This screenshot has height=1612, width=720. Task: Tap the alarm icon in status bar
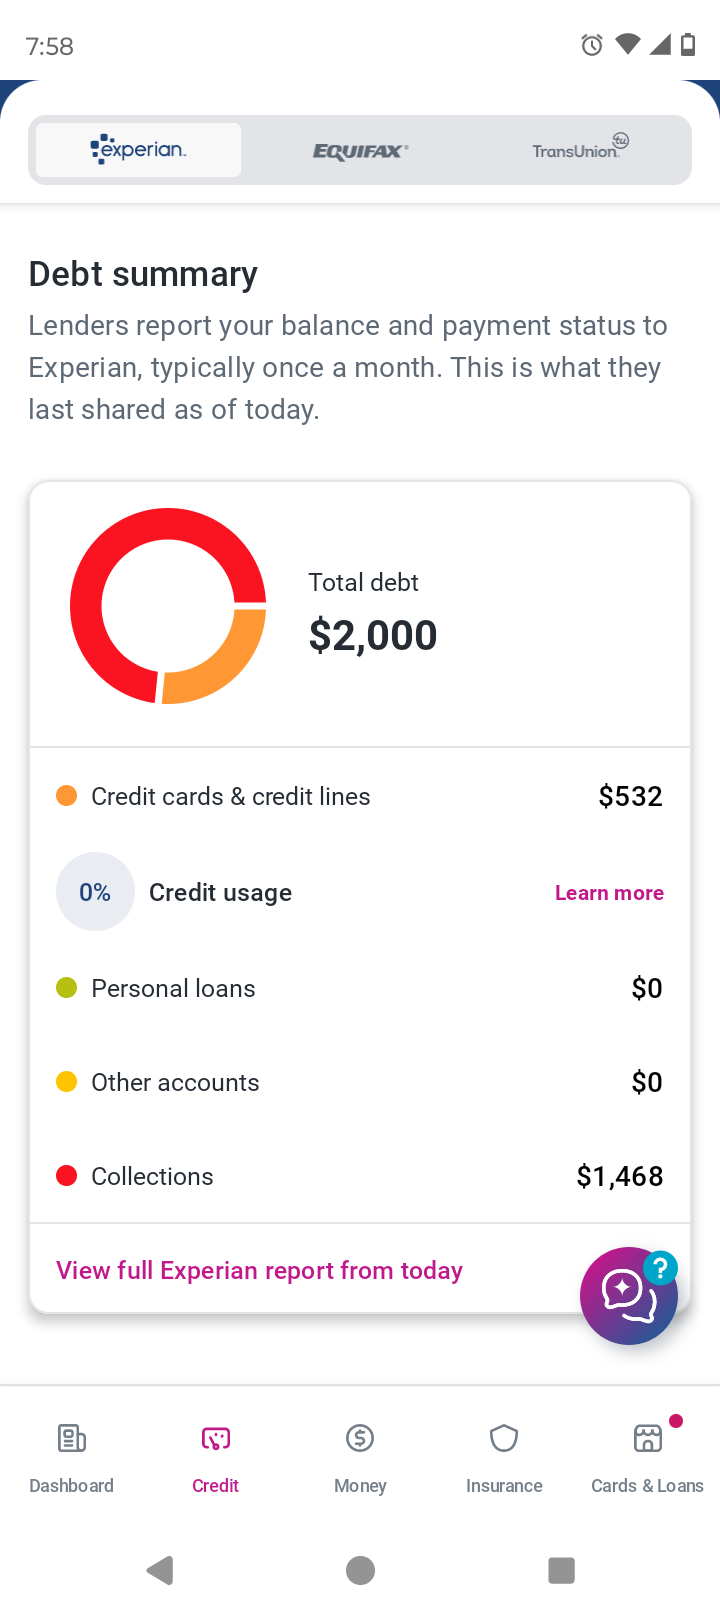click(x=592, y=45)
